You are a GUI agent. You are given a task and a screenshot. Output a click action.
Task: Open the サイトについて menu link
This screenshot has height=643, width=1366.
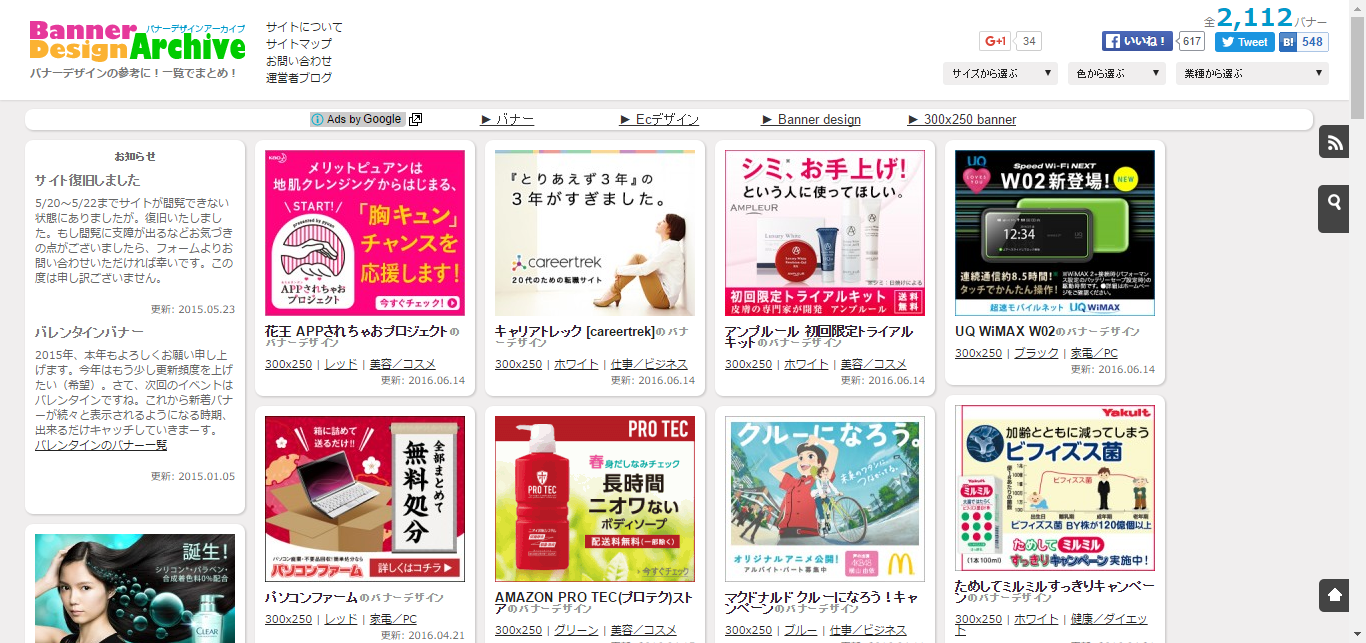click(304, 27)
